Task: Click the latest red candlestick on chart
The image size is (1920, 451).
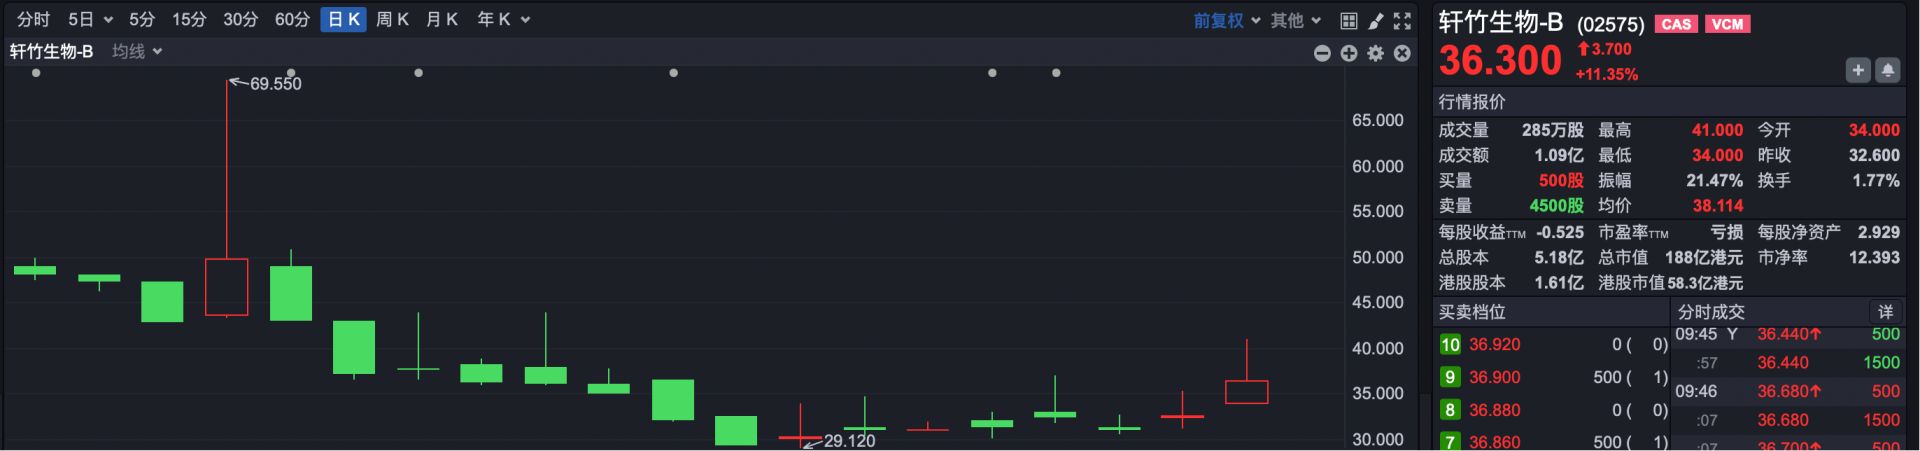Action: [1246, 391]
